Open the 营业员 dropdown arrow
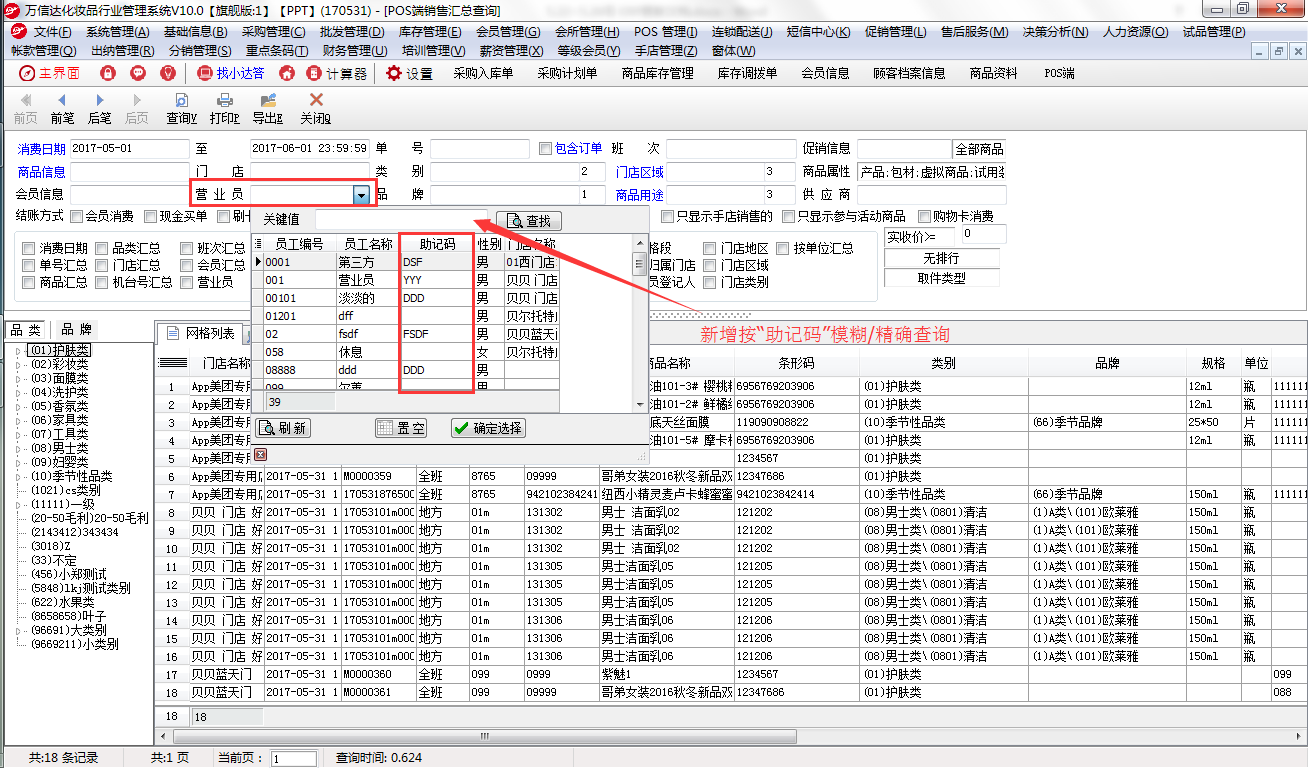Viewport: 1308px width, 768px height. click(361, 195)
